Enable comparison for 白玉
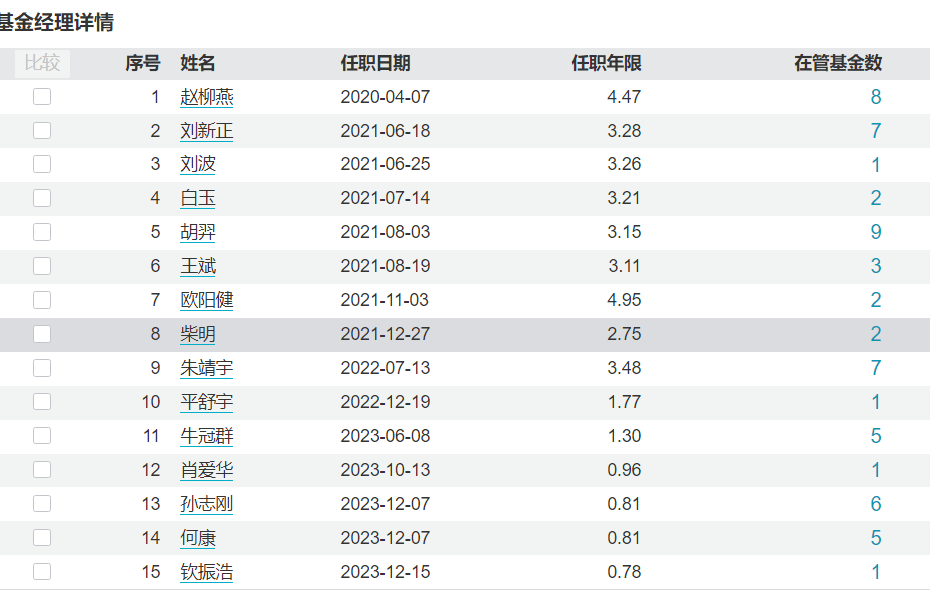The image size is (930, 598). (x=41, y=198)
